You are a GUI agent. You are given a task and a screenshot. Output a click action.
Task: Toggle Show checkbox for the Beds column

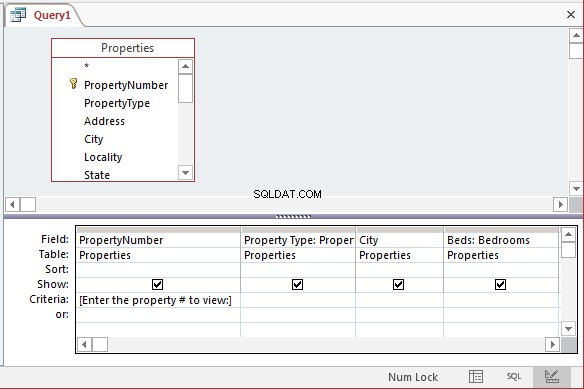[x=500, y=285]
